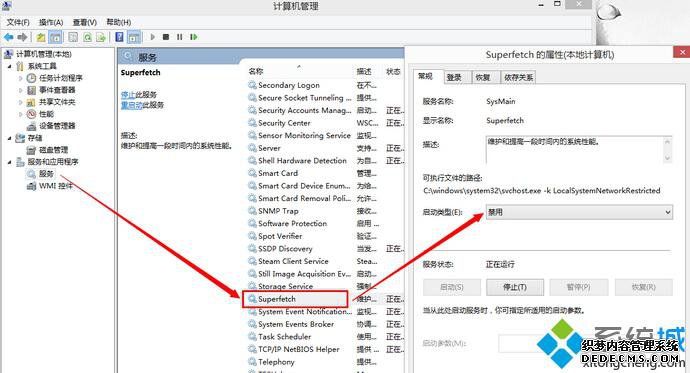Collapse the 服务和应用程序 tree node
This screenshot has width=690, height=373.
(x=9, y=162)
